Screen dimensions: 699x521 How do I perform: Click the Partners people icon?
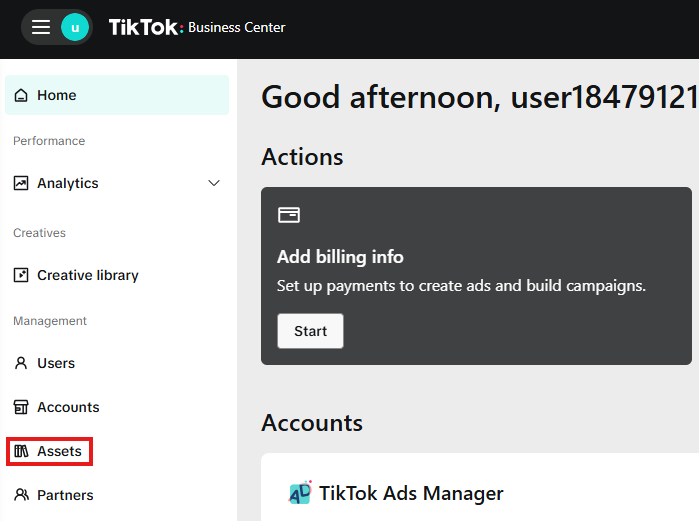(x=21, y=495)
